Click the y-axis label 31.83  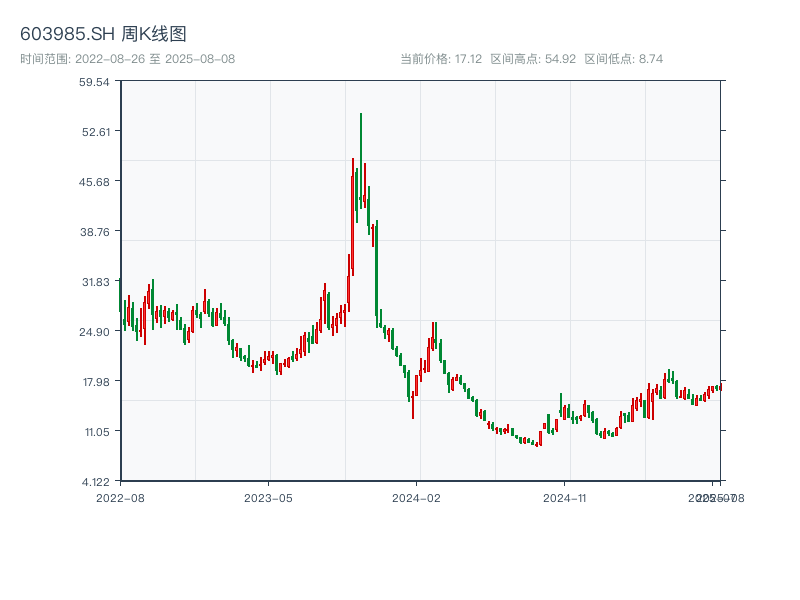pos(96,282)
